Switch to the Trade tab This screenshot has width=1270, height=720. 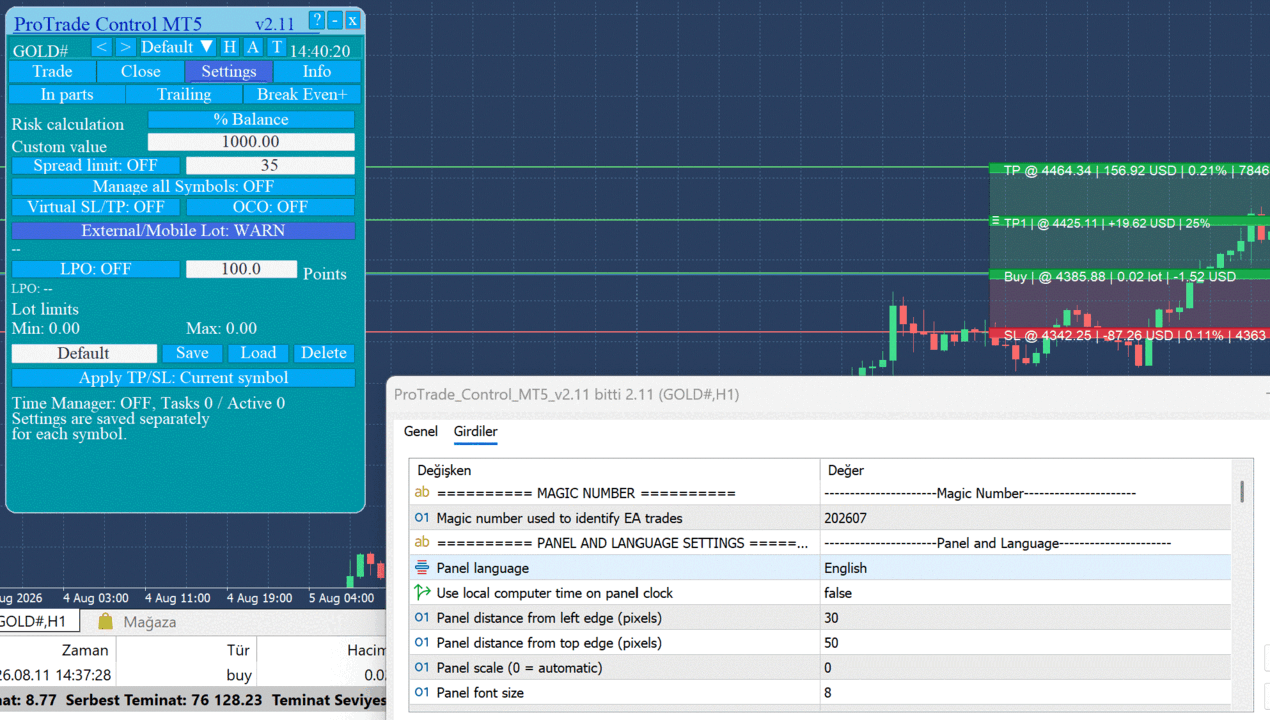(52, 71)
